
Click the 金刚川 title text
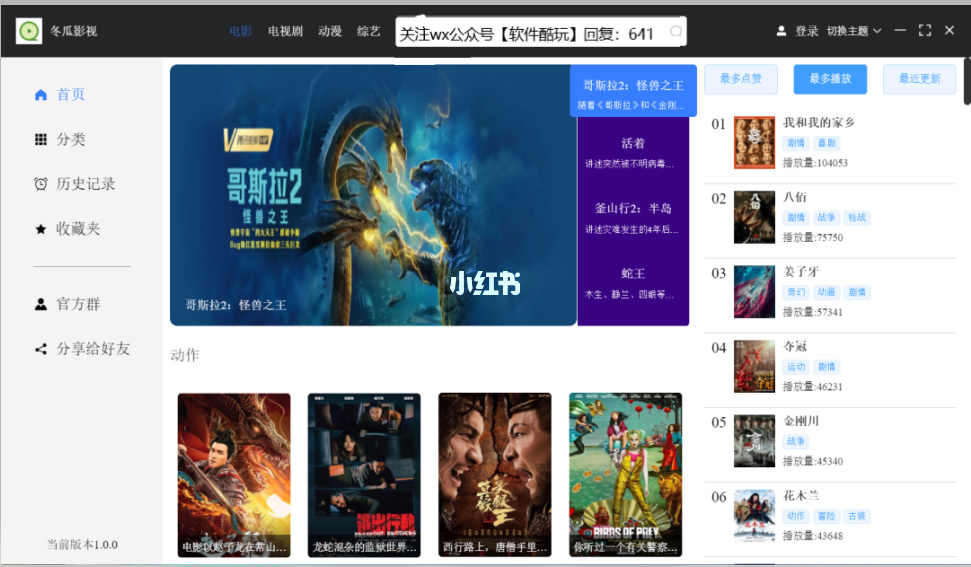point(801,421)
